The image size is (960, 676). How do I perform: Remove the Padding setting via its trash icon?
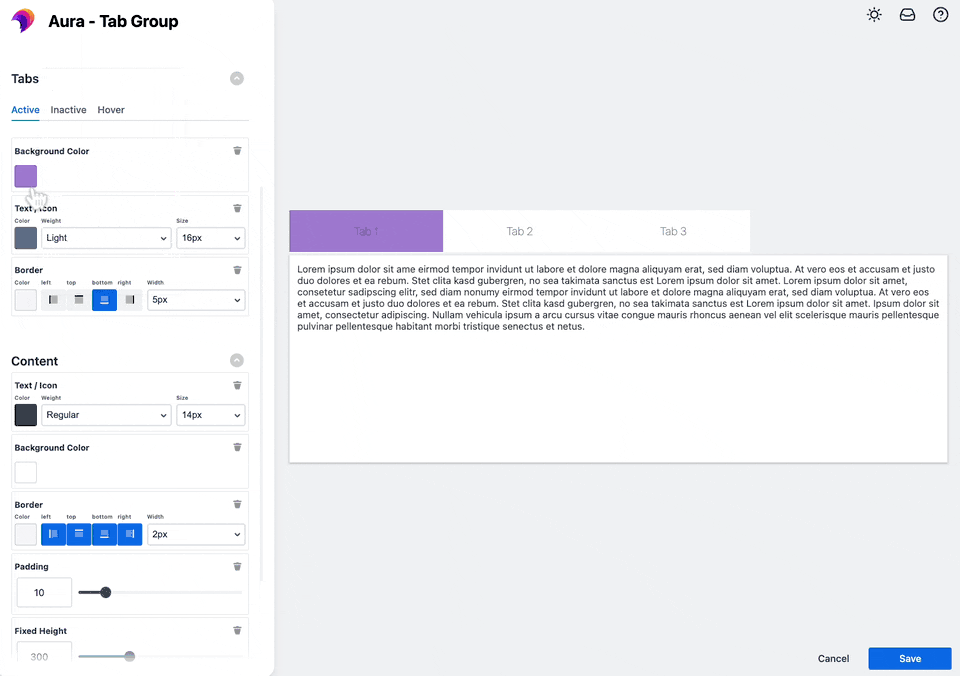pos(237,566)
